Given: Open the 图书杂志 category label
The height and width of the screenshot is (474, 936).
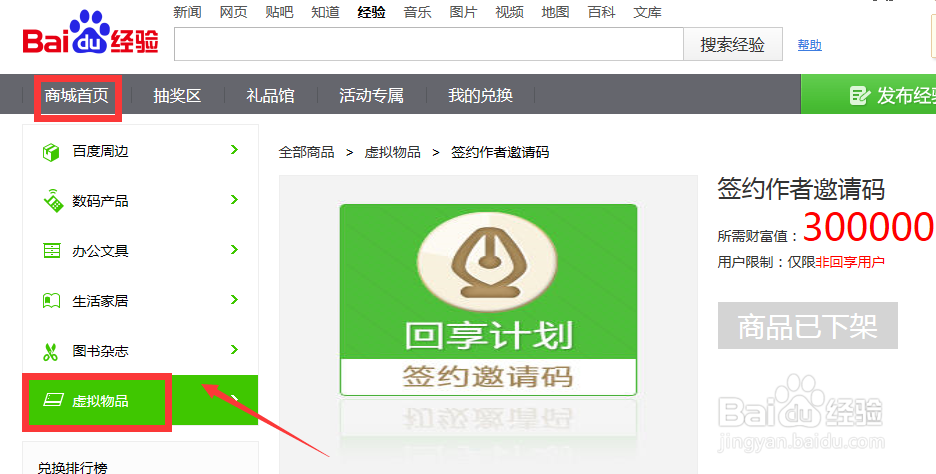Looking at the screenshot, I should point(100,351).
